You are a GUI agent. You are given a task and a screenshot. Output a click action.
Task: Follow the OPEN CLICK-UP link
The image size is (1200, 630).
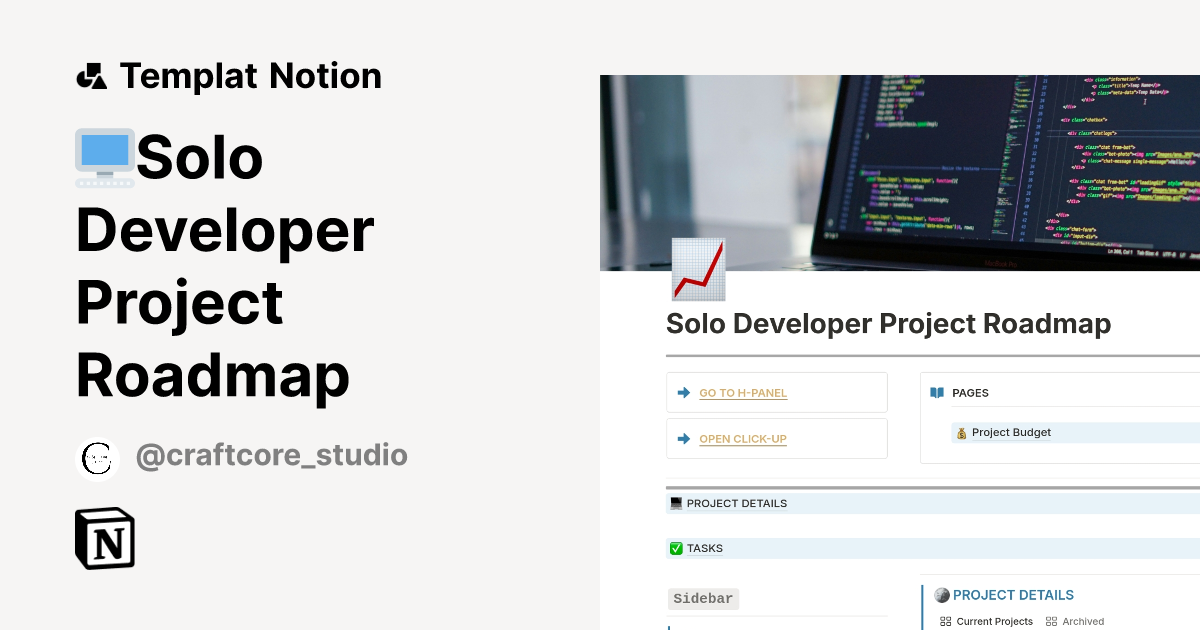742,438
